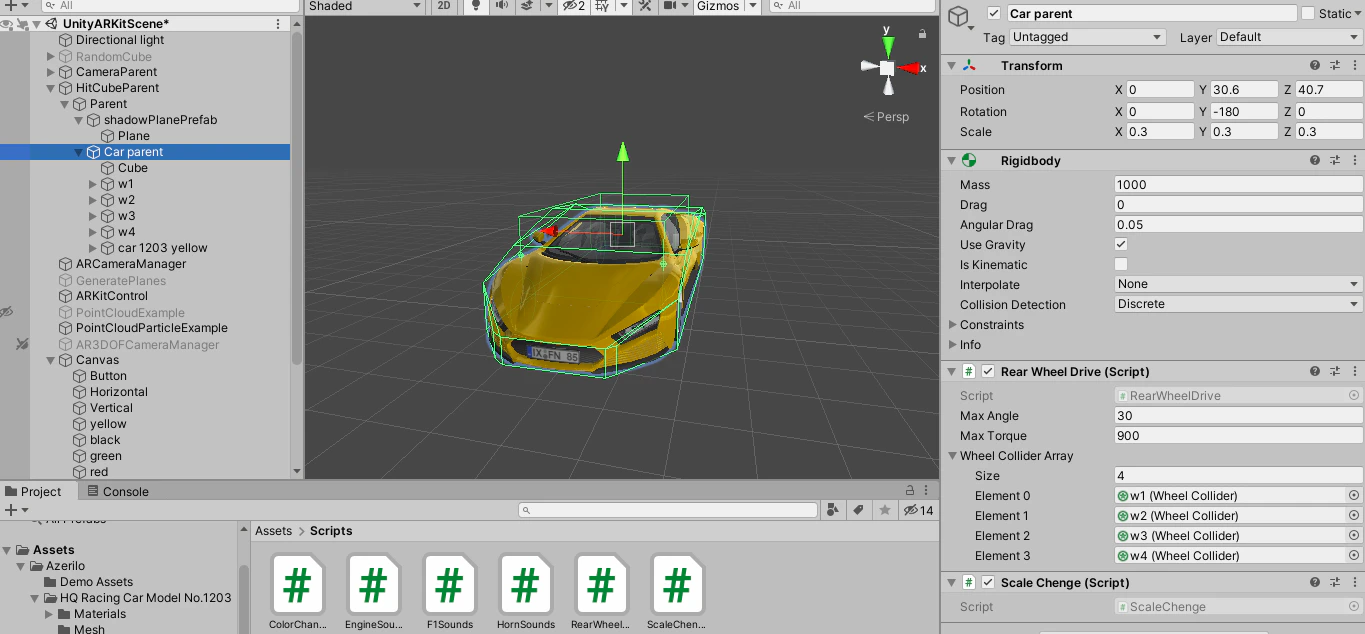Click the Transform help question-mark icon
This screenshot has height=634, width=1365.
pos(1315,66)
